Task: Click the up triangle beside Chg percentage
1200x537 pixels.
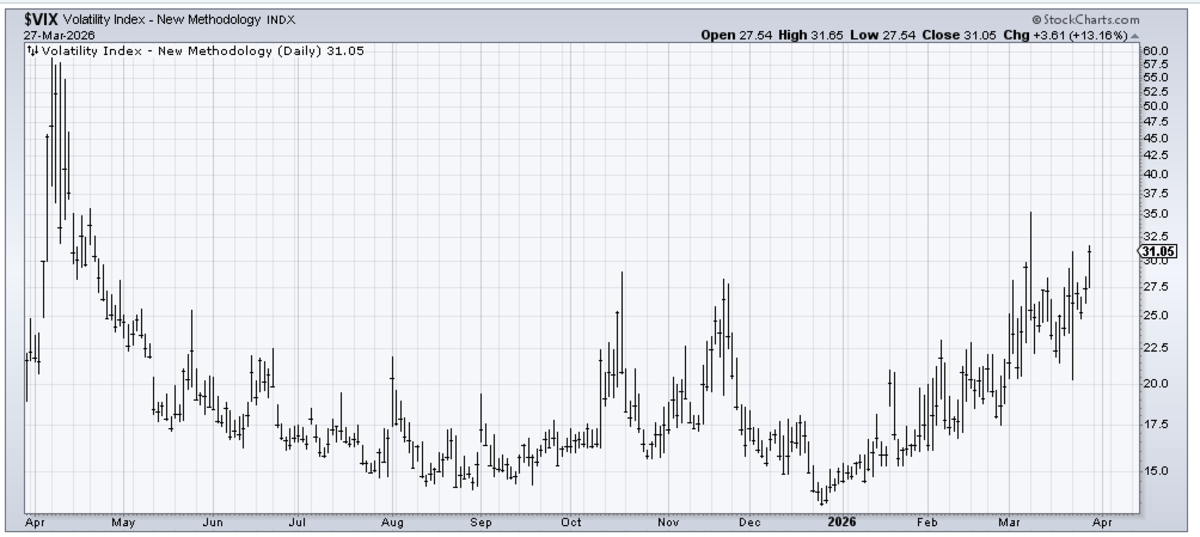Action: click(x=1135, y=35)
